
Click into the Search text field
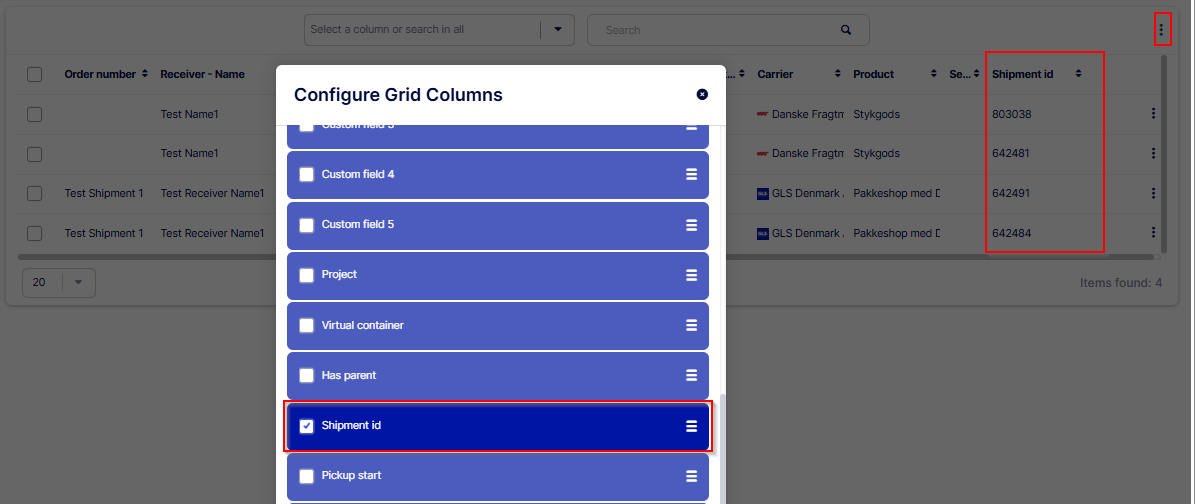click(715, 30)
